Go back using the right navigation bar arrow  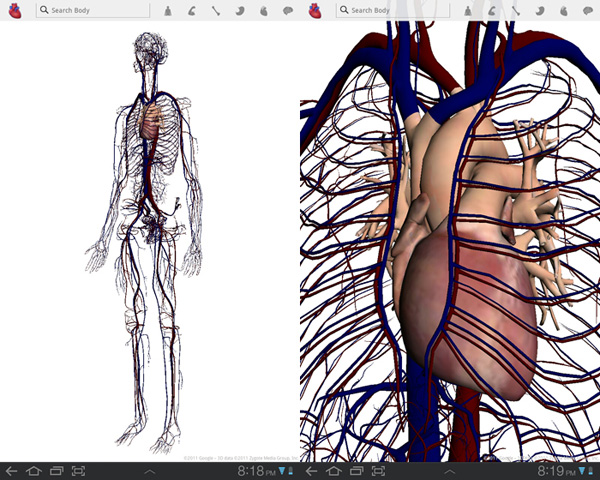pyautogui.click(x=311, y=471)
